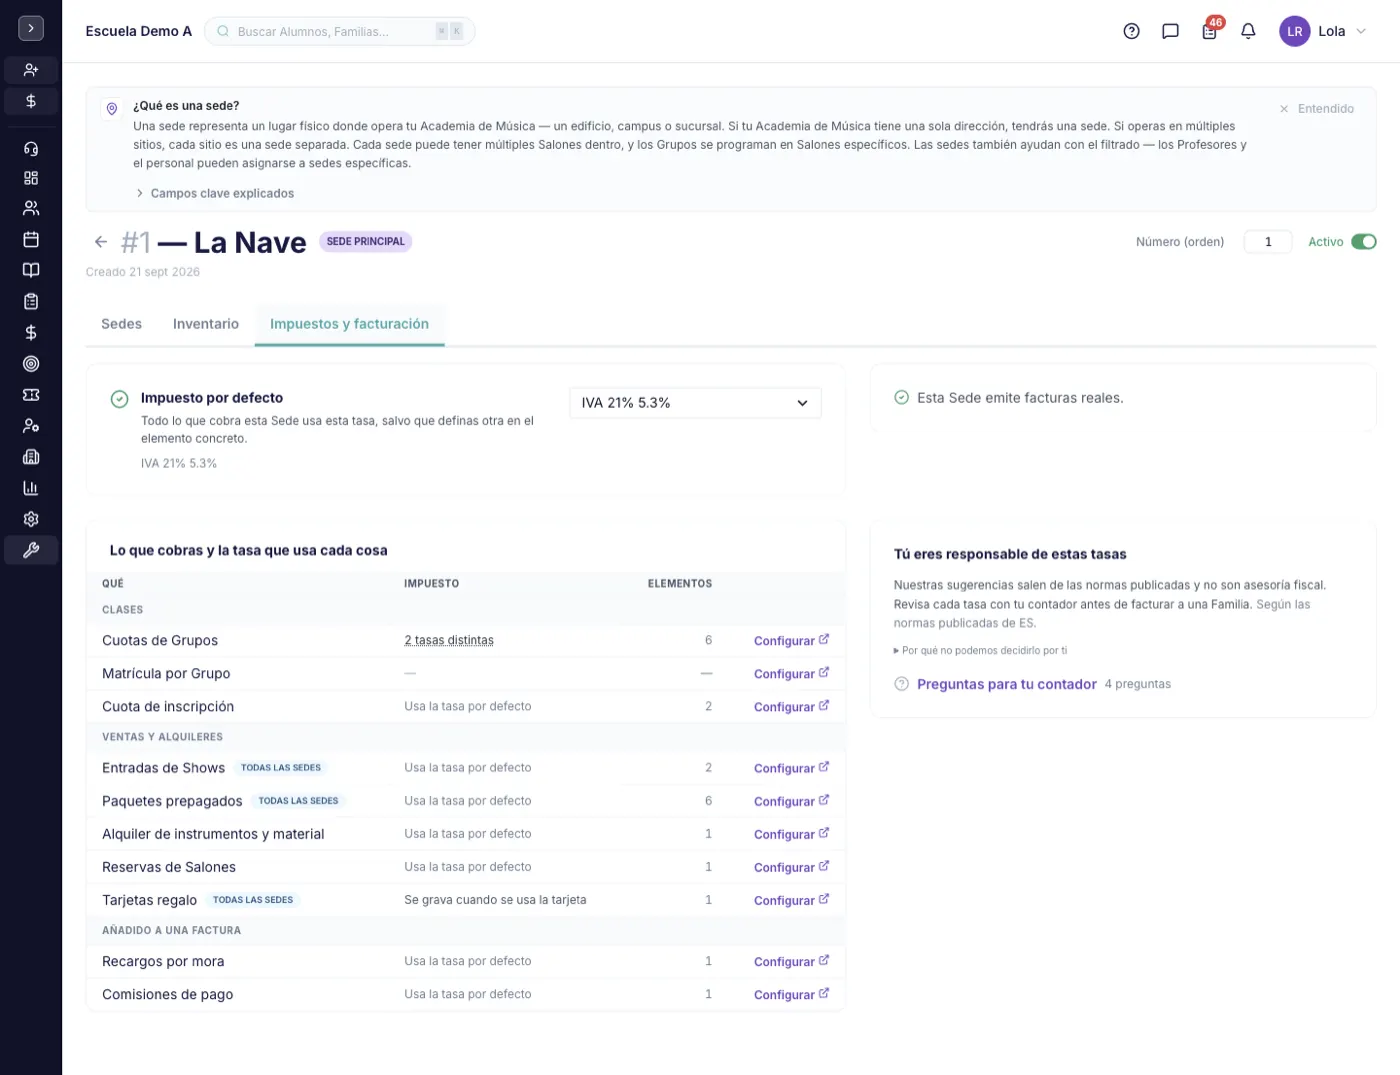Click the add-person icon in the sidebar
Viewport: 1400px width, 1075px height.
(x=31, y=70)
